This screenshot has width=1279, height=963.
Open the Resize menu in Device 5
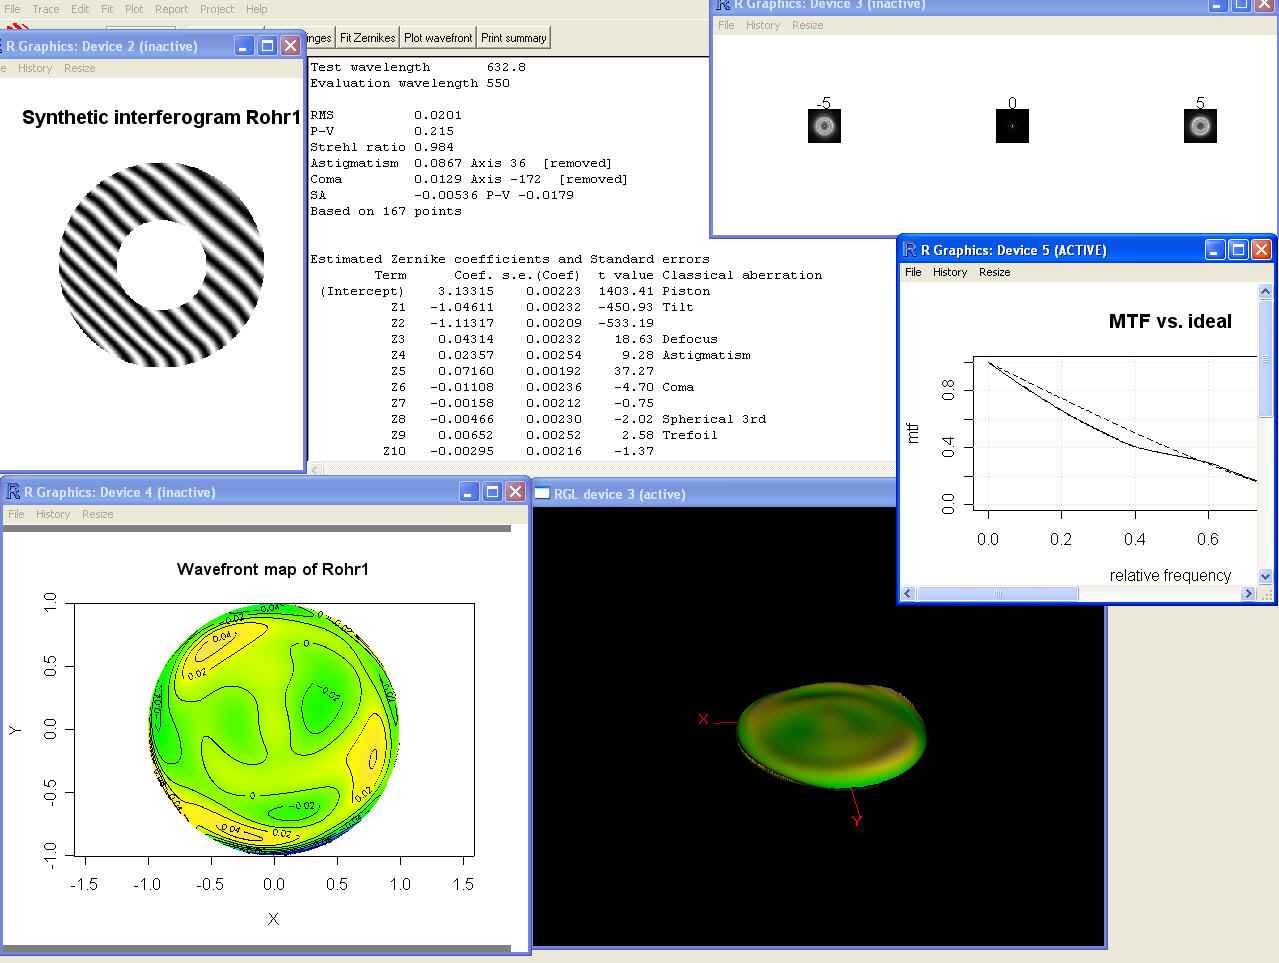(x=994, y=272)
